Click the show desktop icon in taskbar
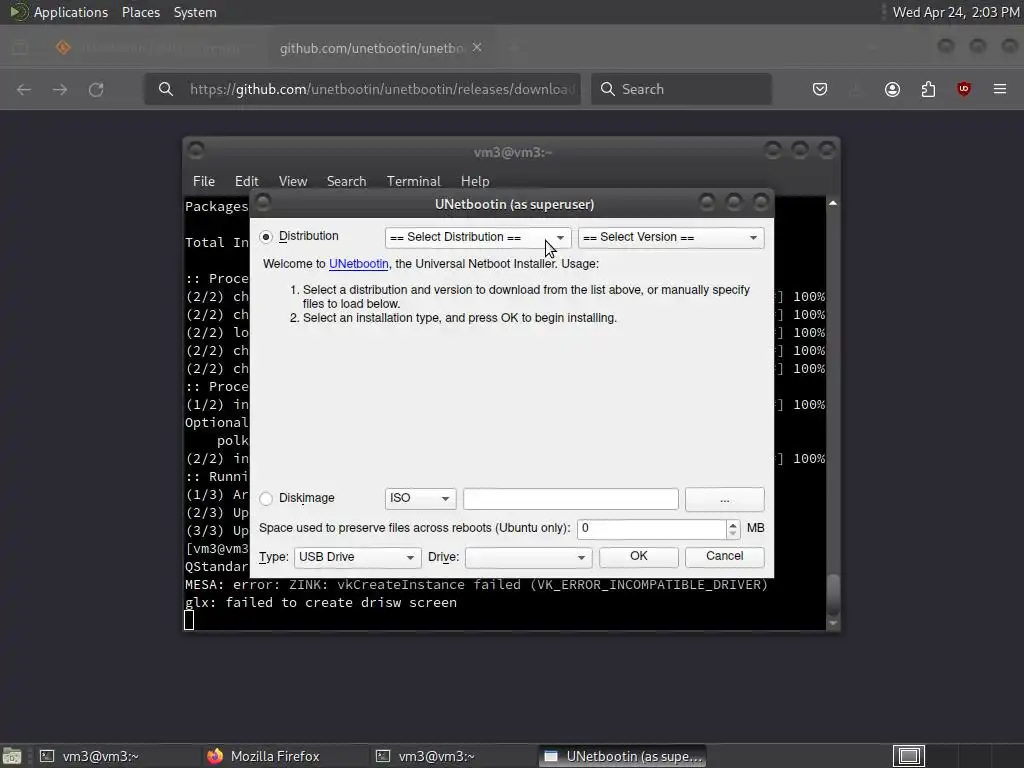The image size is (1024, 768). [12, 756]
